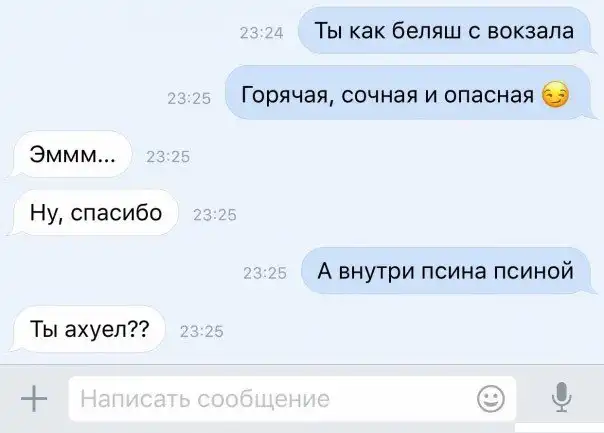Viewport: 604px width, 433px height.
Task: Click the word "беляш" in first message
Action: pyautogui.click(x=426, y=30)
